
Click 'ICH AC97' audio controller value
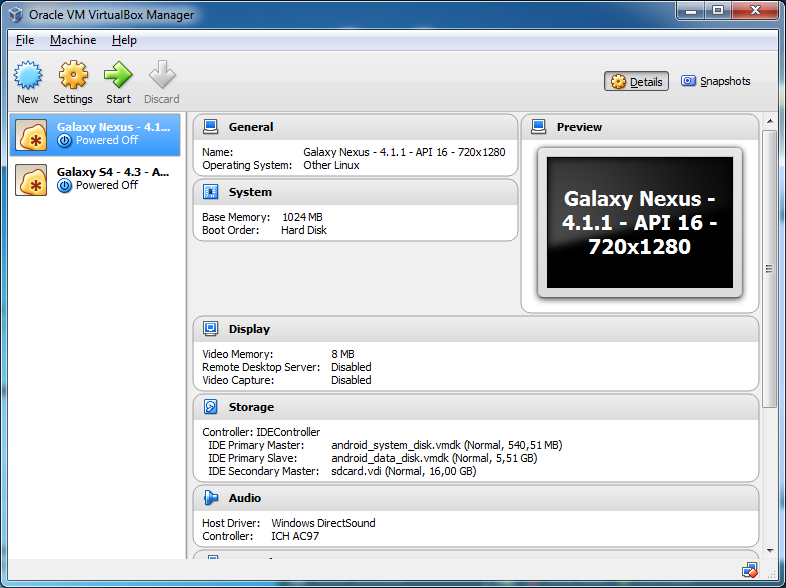click(295, 536)
